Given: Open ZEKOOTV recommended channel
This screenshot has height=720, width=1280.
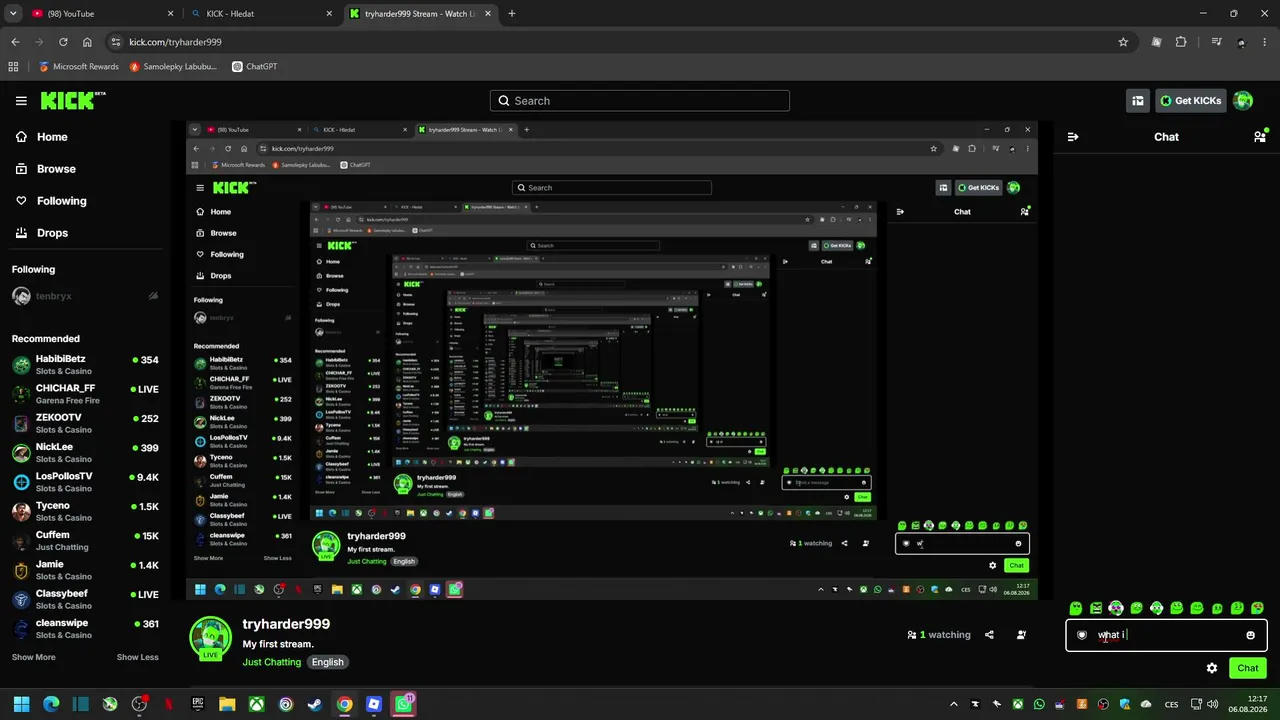Looking at the screenshot, I should 85,423.
